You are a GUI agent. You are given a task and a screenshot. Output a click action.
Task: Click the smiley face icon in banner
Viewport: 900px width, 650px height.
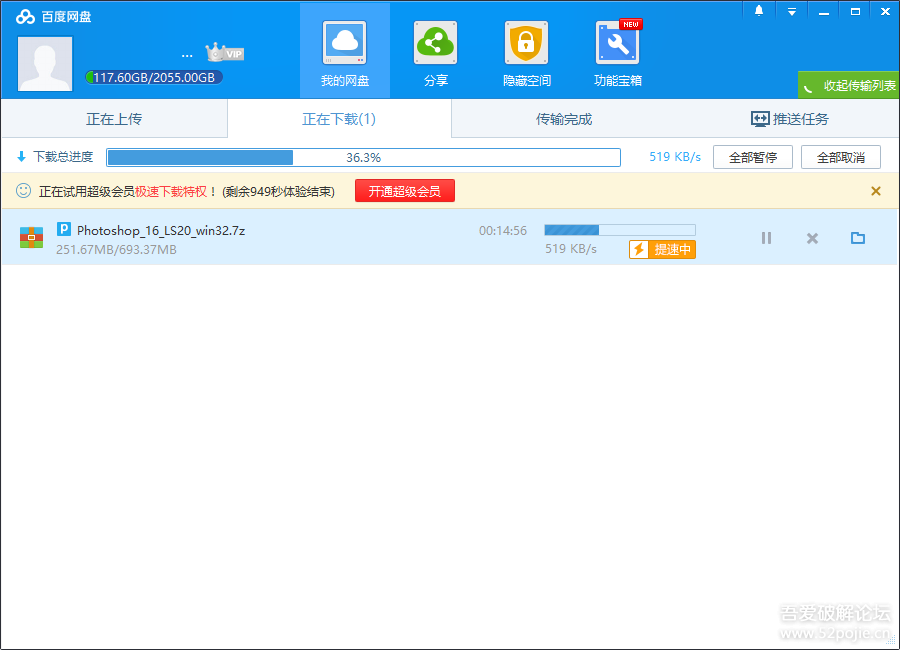(x=24, y=191)
